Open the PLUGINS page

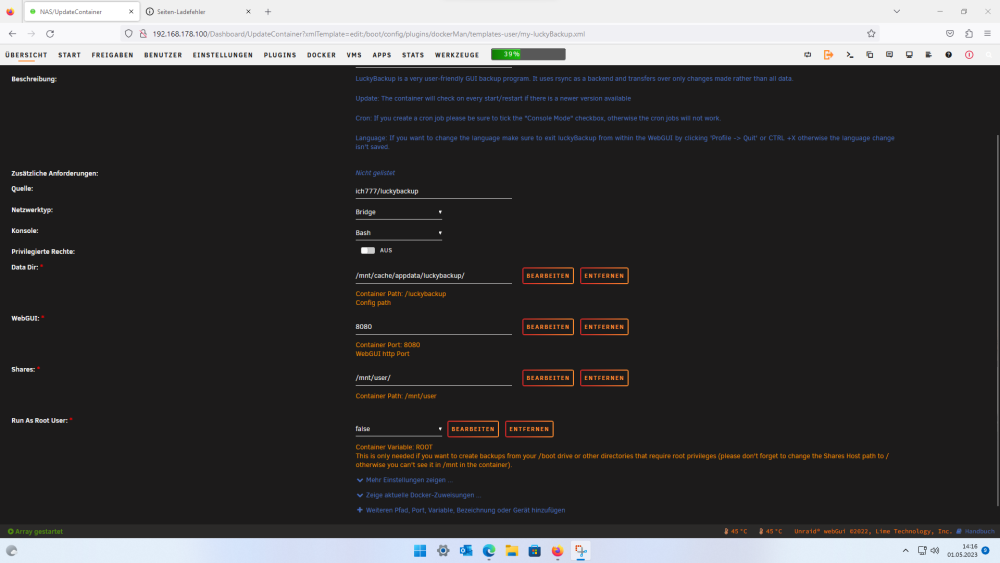tap(280, 55)
